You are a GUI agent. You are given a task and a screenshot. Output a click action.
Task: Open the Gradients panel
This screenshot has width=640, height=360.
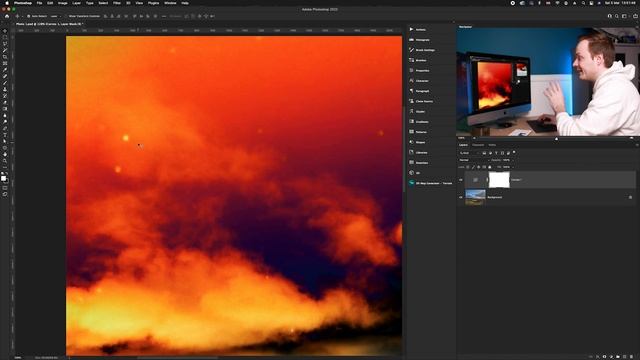click(419, 122)
